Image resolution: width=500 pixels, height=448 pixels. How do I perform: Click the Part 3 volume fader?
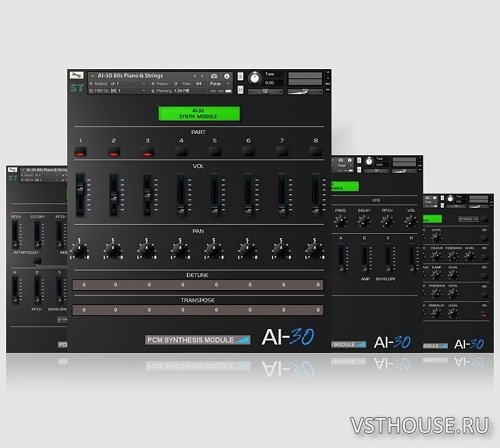coord(147,195)
